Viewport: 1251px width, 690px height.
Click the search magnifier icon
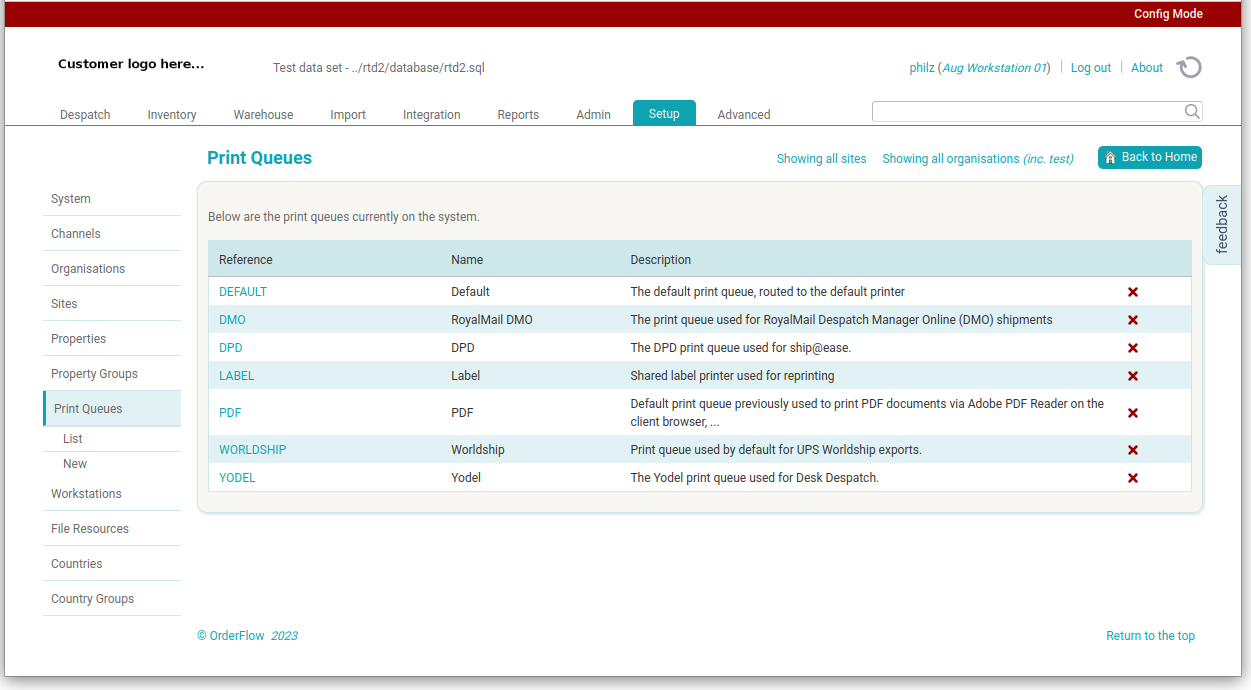pyautogui.click(x=1191, y=111)
